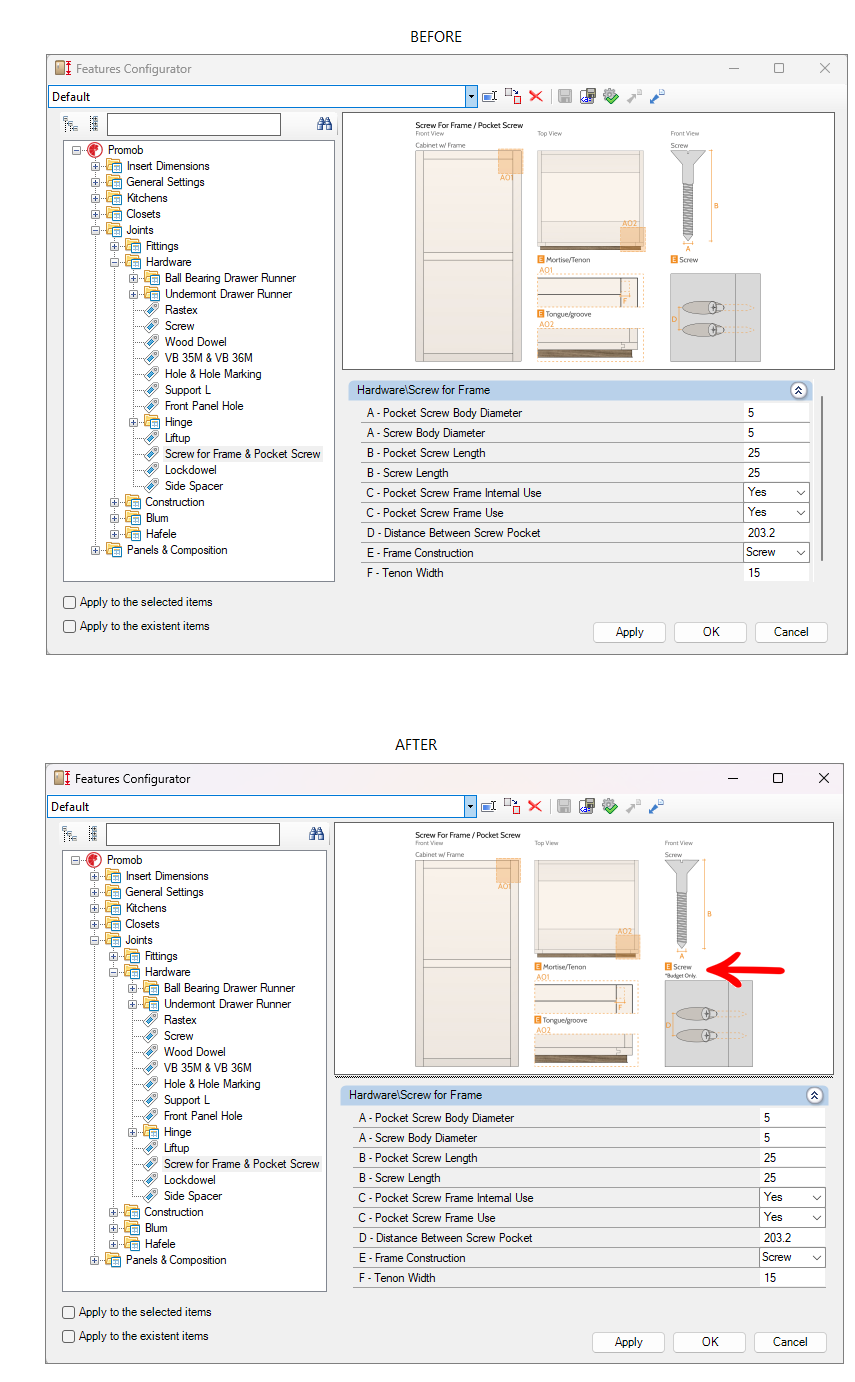The width and height of the screenshot is (855, 1382).
Task: Click the gray floppy save icon in AFTER window
Action: [564, 806]
